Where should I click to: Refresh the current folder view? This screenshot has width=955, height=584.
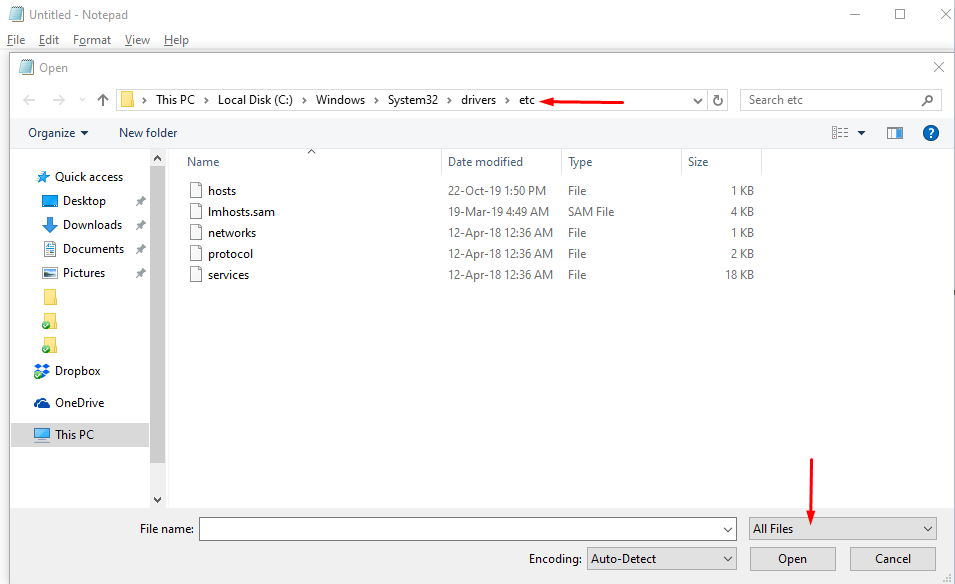[x=718, y=100]
